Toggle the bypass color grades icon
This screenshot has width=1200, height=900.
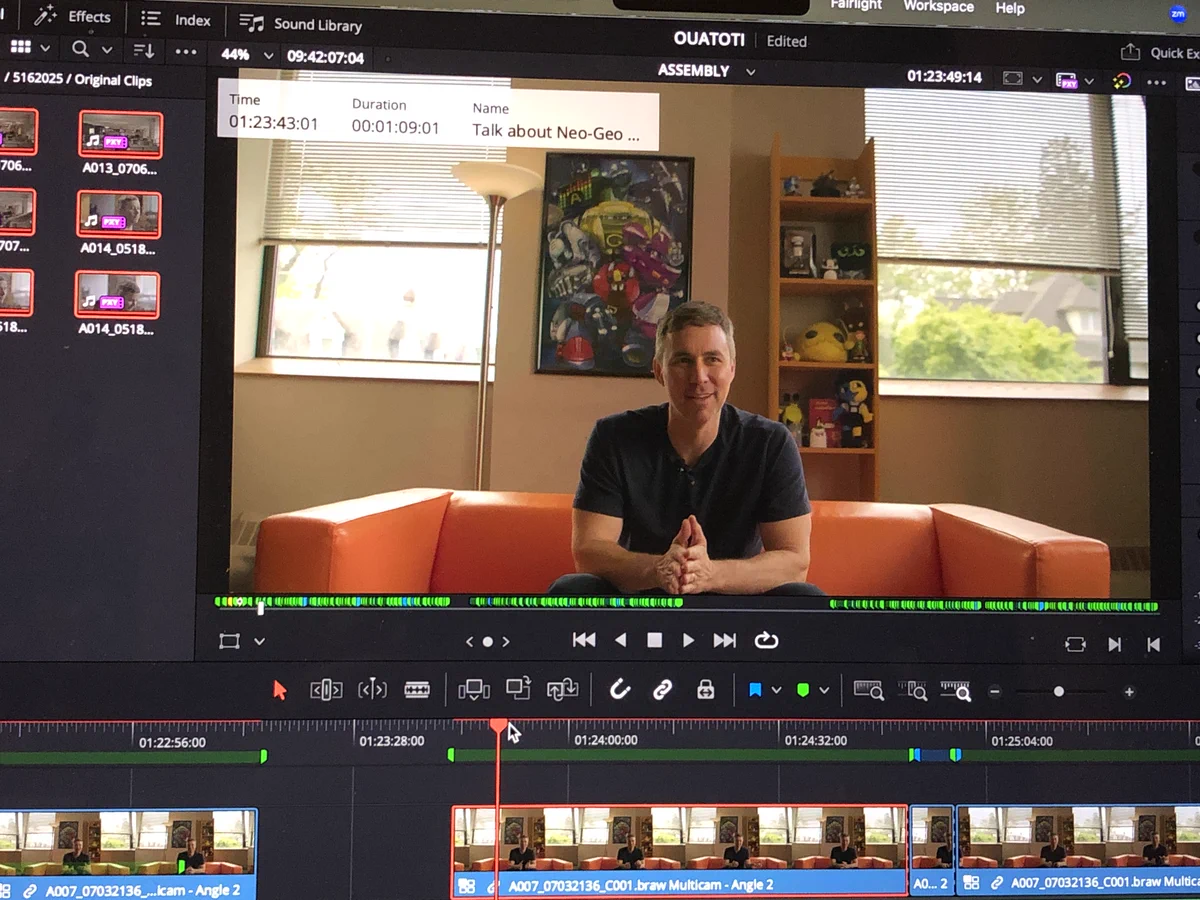point(1122,81)
